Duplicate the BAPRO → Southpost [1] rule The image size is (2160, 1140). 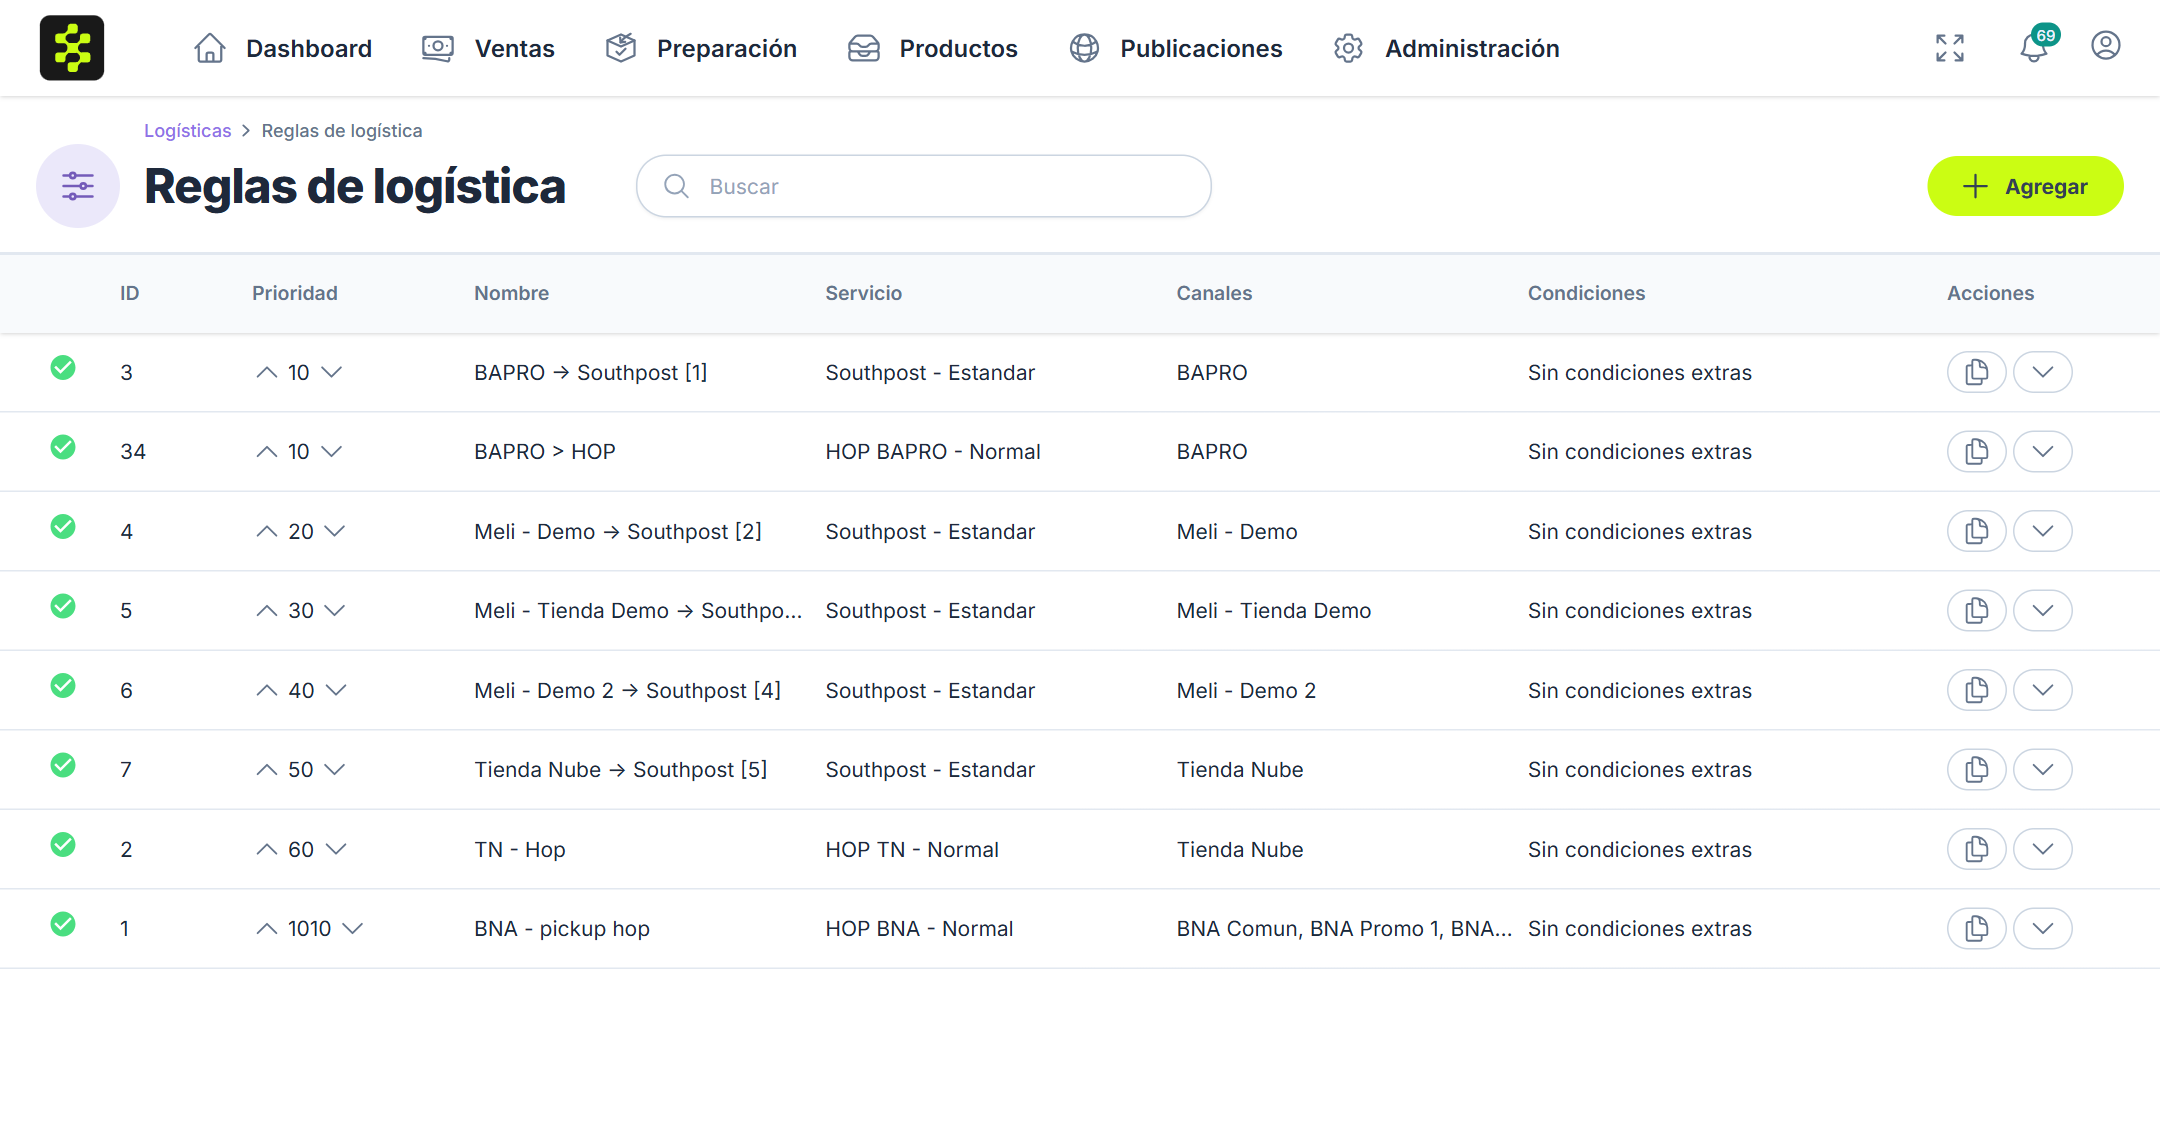pyautogui.click(x=1976, y=372)
